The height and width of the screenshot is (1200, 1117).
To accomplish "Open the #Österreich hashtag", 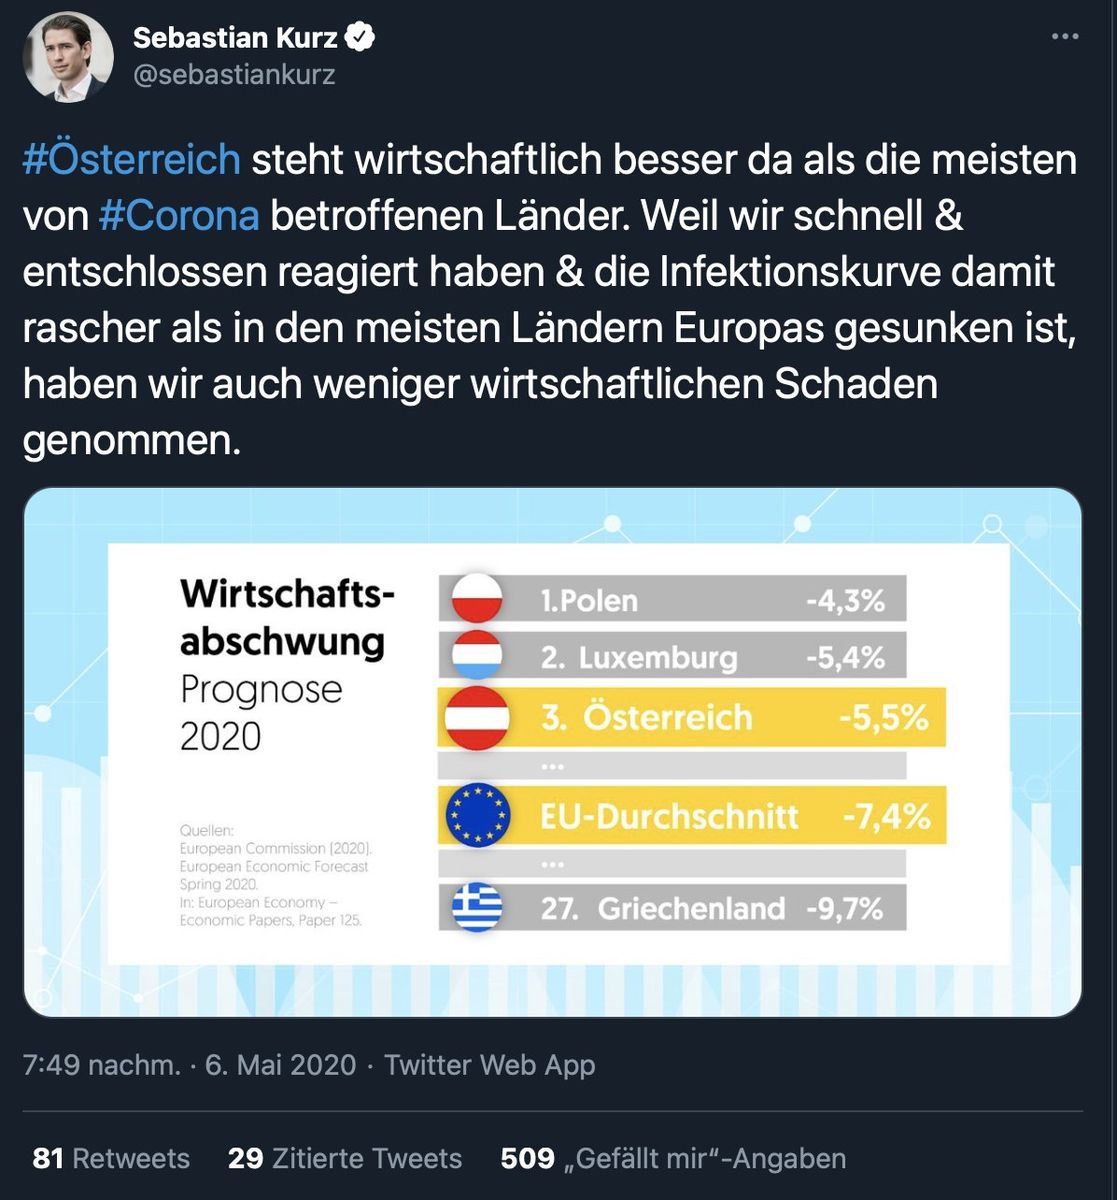I will 131,160.
